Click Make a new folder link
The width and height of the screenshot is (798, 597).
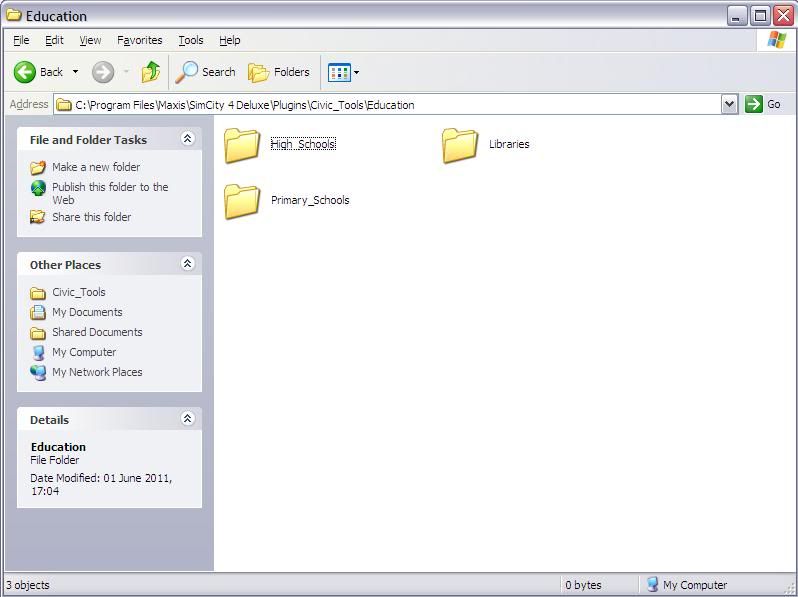96,167
